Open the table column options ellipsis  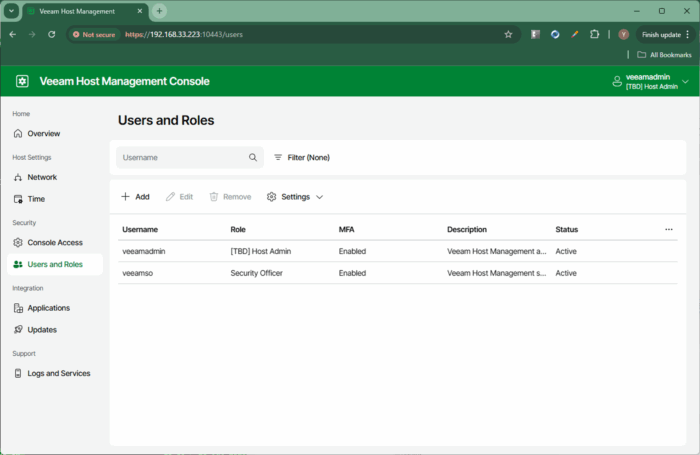click(669, 230)
